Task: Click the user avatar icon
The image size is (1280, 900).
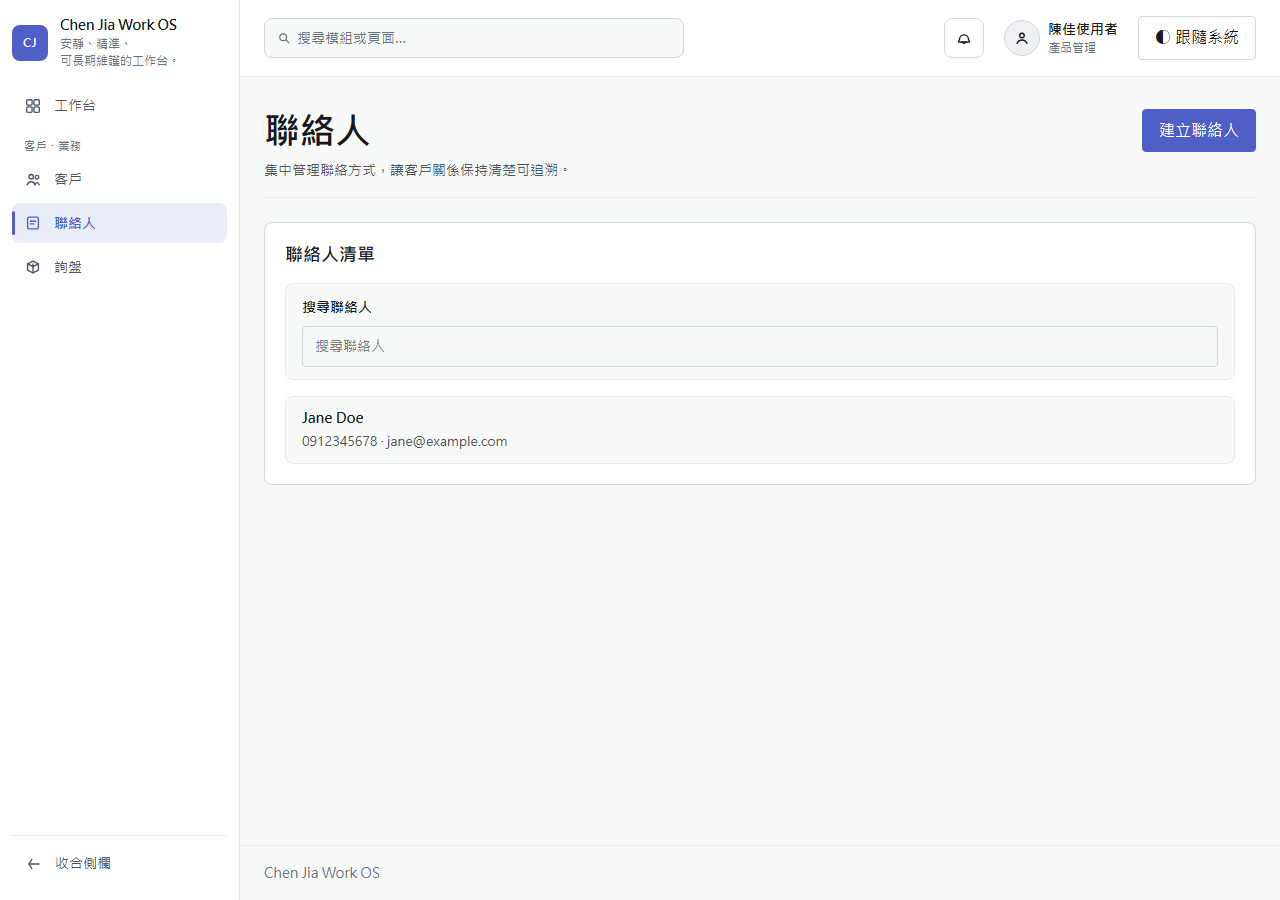Action: tap(1022, 38)
